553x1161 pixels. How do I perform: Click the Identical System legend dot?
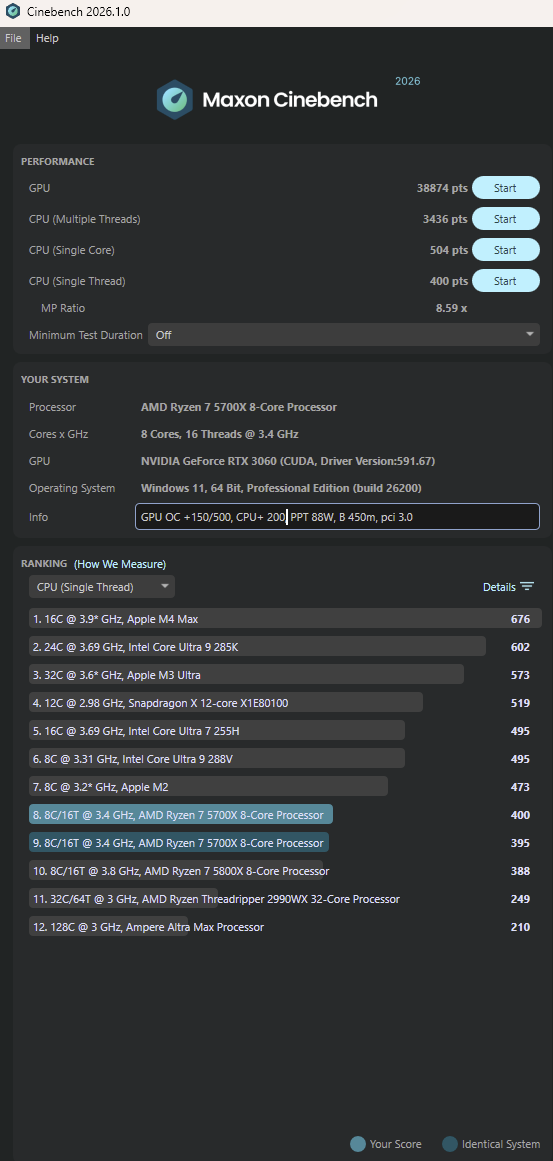449,1144
